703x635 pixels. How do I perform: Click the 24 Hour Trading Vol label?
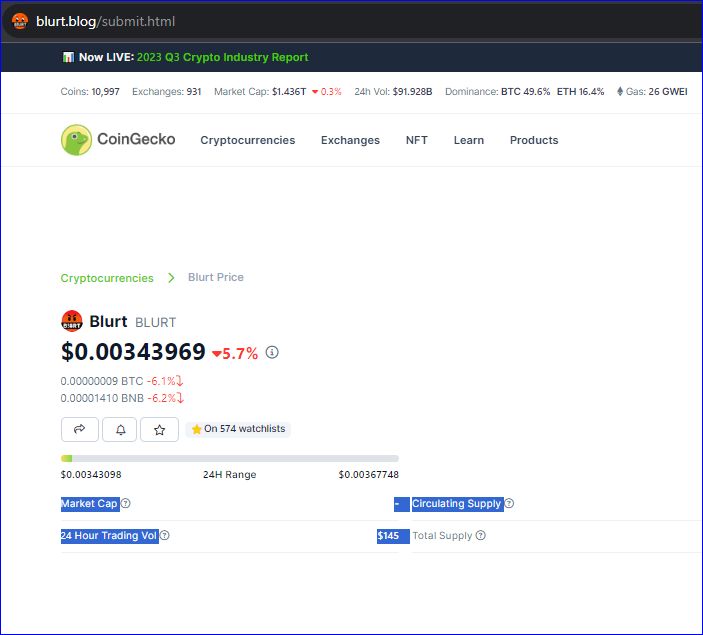tap(109, 535)
